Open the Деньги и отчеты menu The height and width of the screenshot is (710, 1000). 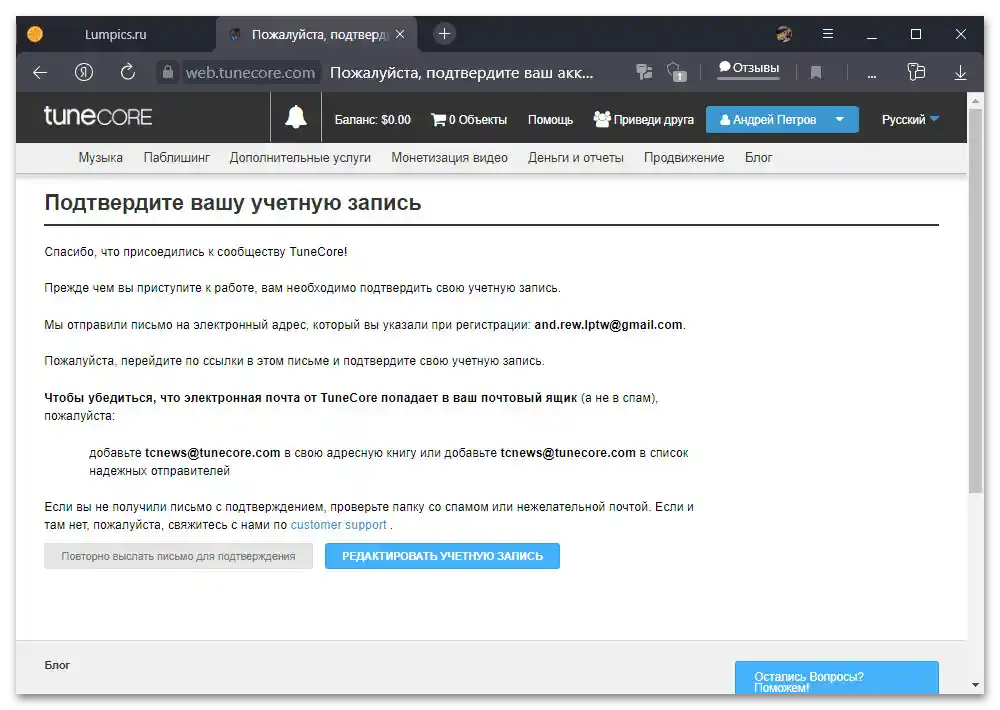576,158
